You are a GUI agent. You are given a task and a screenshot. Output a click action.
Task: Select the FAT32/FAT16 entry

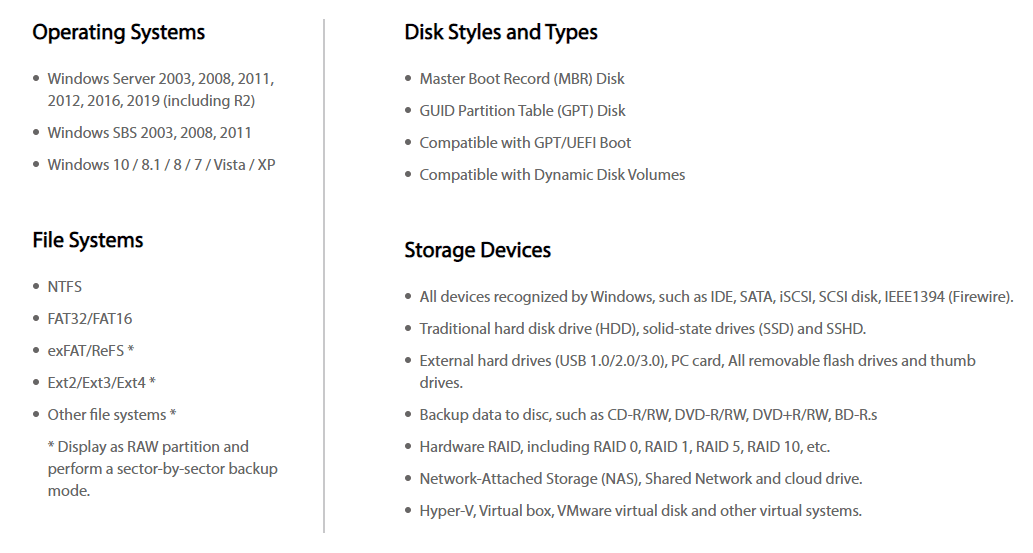point(90,319)
